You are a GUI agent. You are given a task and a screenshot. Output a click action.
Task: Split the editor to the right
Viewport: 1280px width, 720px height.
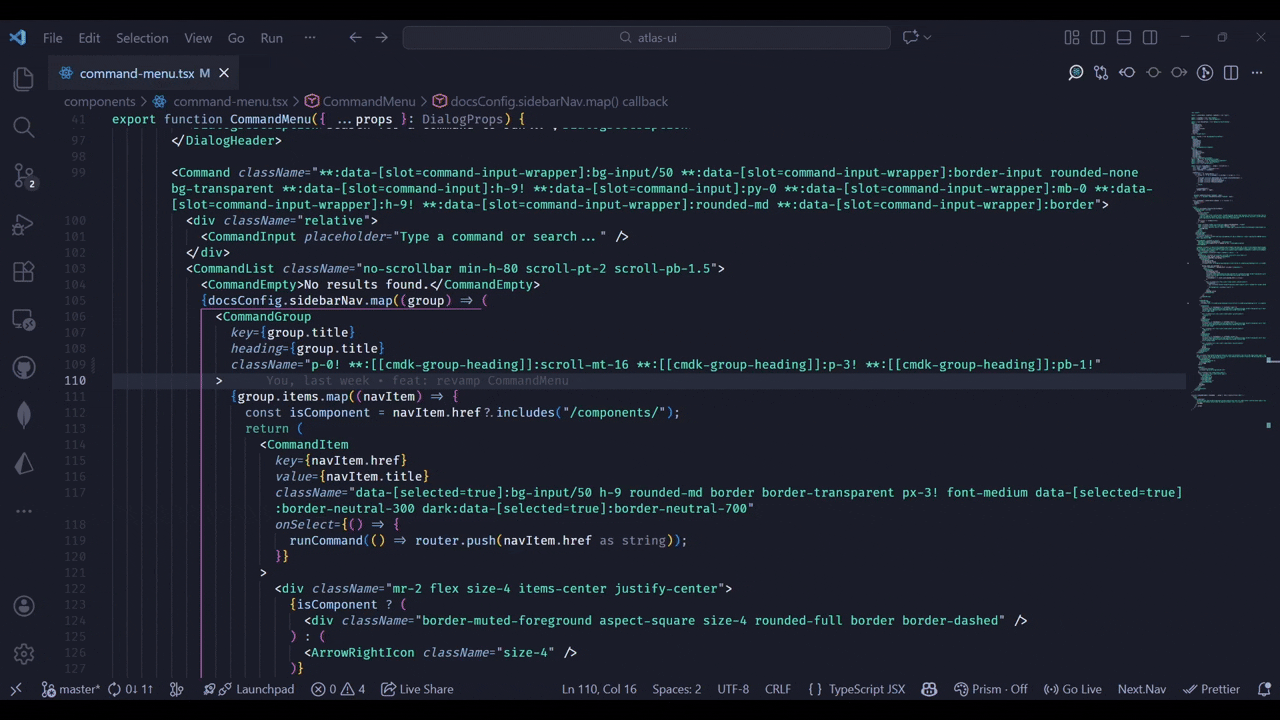(1231, 73)
